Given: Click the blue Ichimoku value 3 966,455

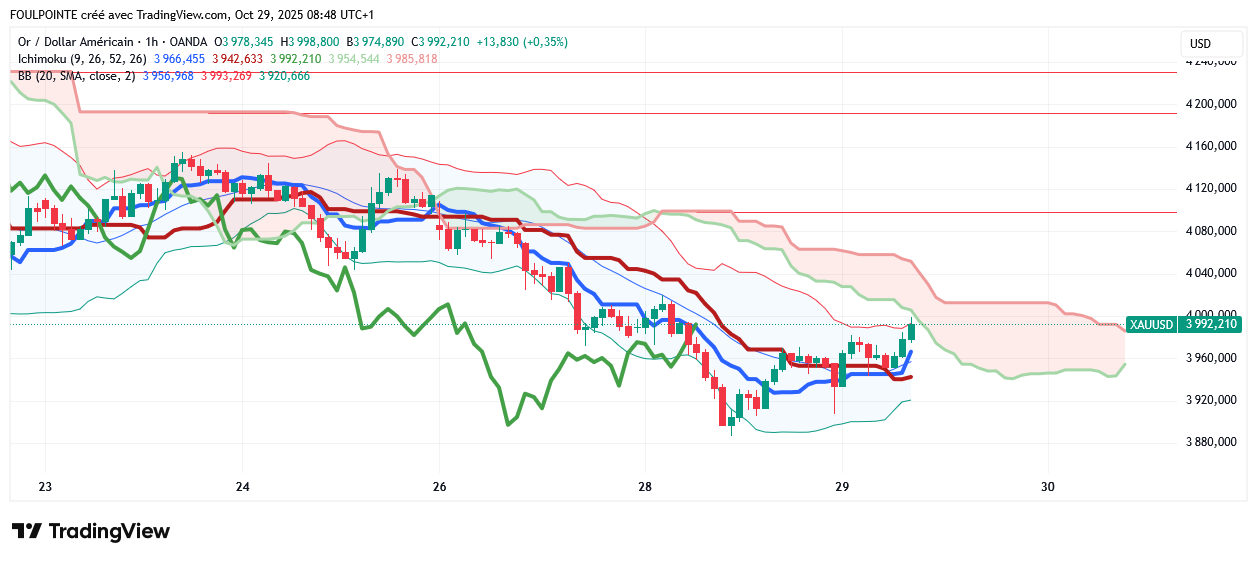Looking at the screenshot, I should pyautogui.click(x=179, y=59).
